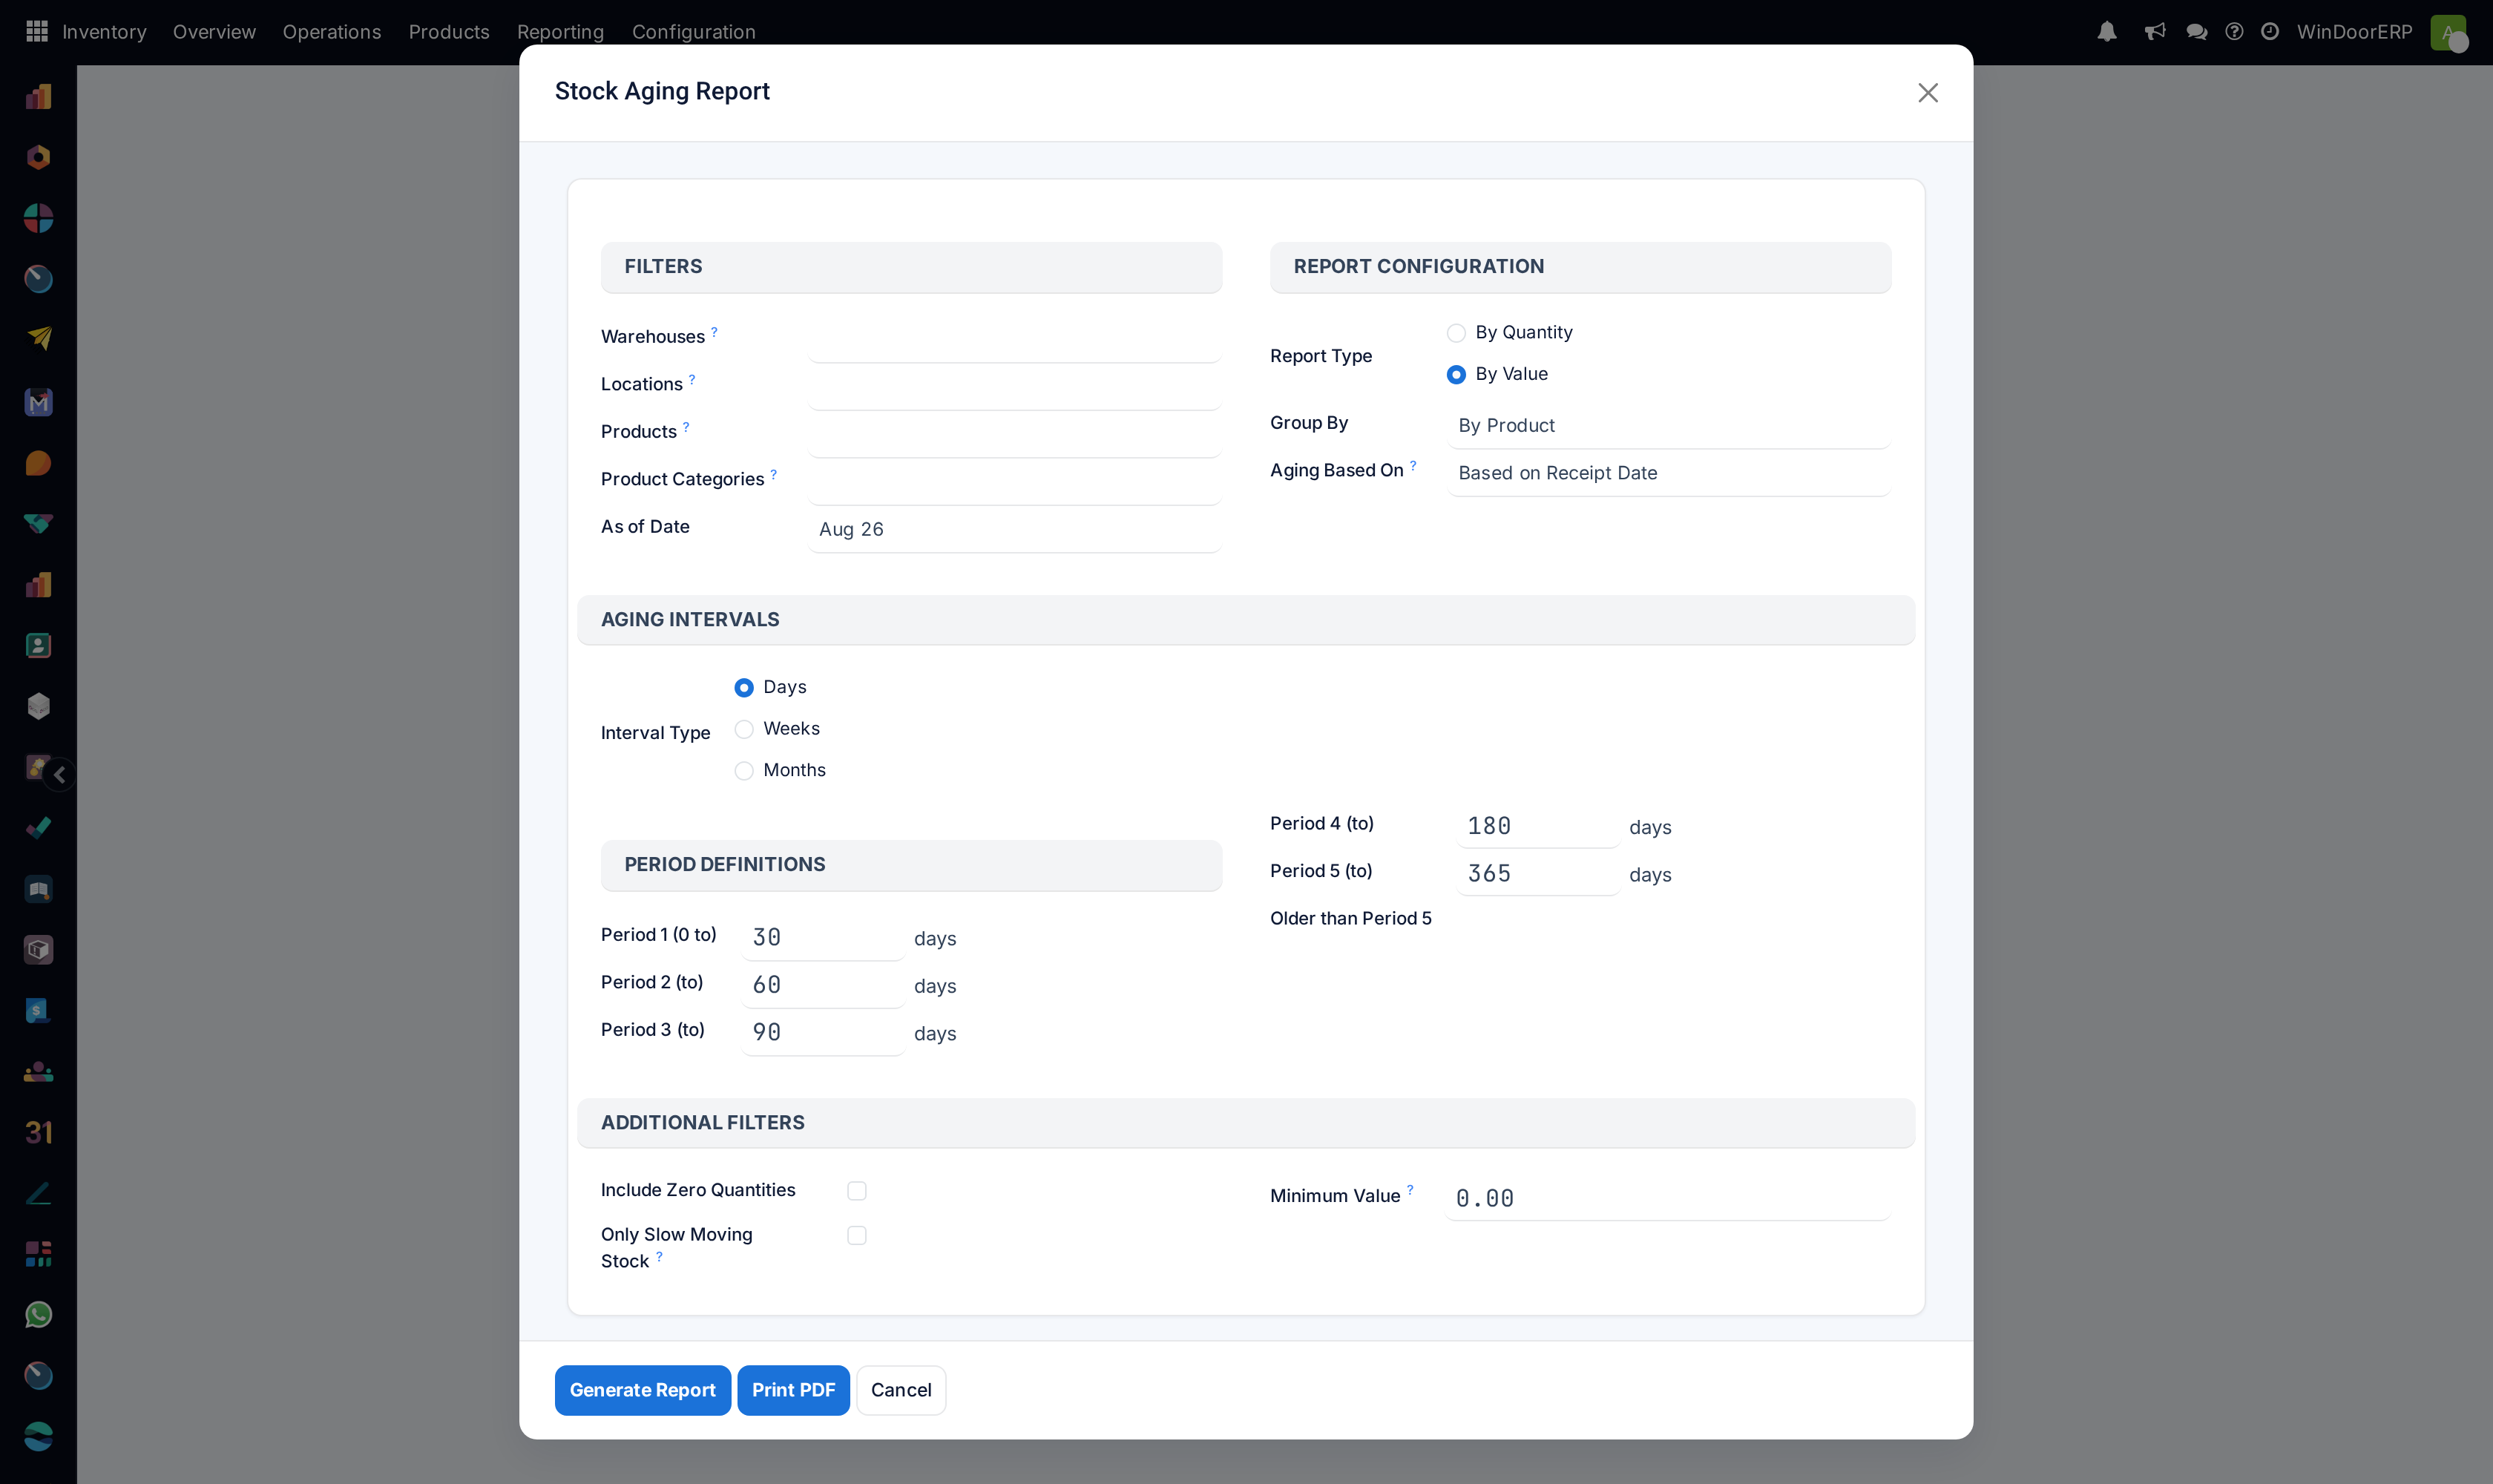This screenshot has height=1484, width=2493.
Task: Open the Reporting menu
Action: [560, 31]
